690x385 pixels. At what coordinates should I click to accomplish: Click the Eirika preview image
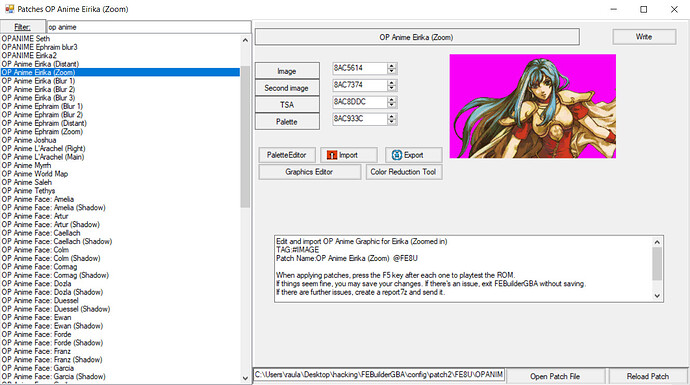[x=532, y=106]
